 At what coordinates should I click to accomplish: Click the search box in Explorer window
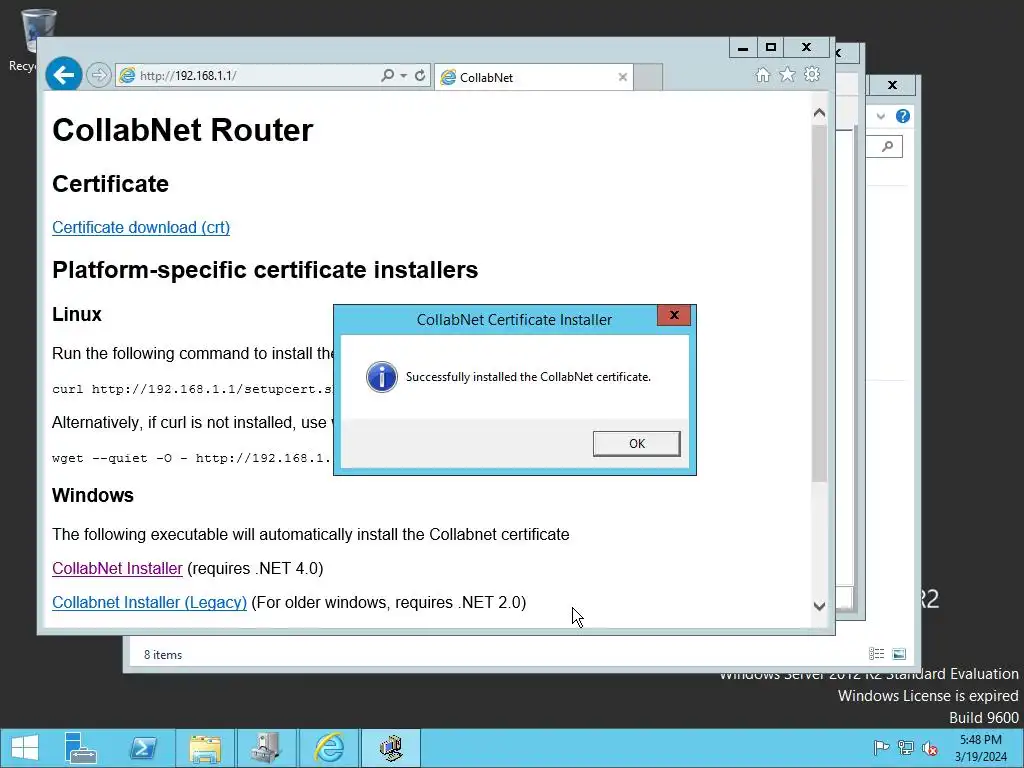pyautogui.click(x=885, y=146)
